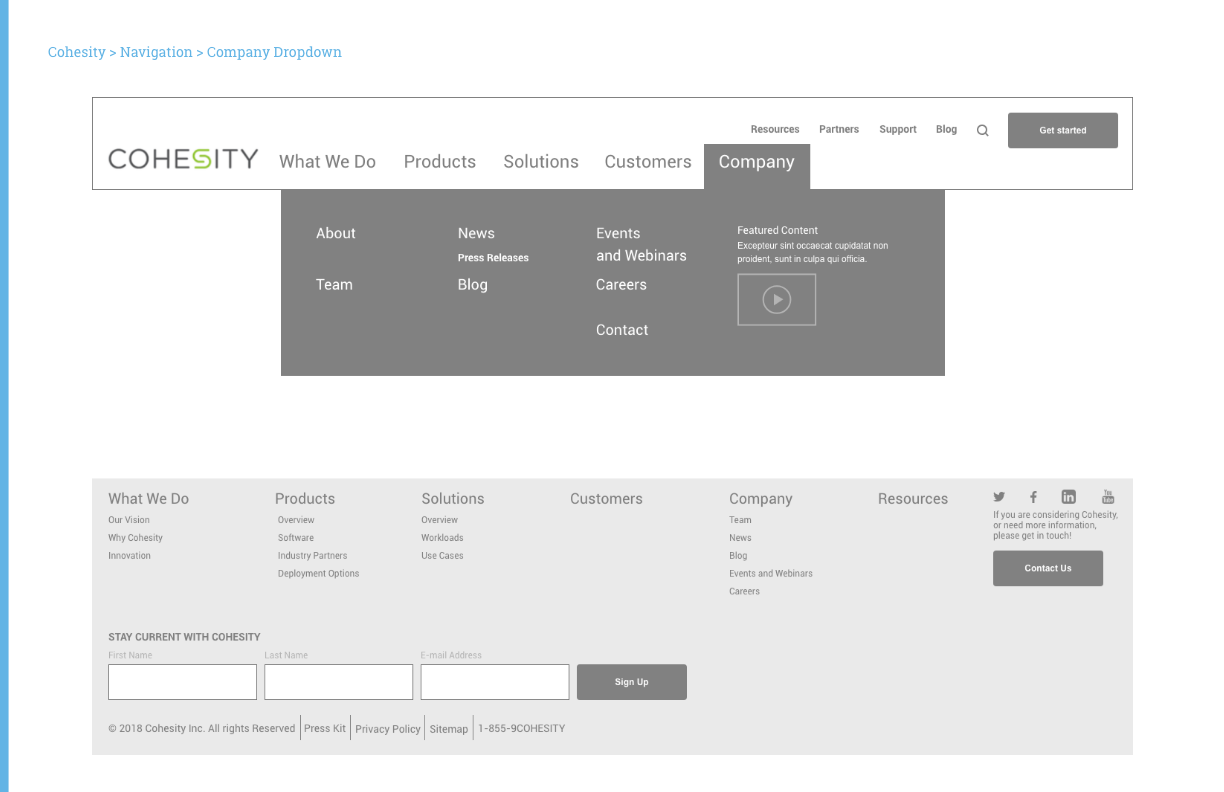Focus the Last Name input field
This screenshot has width=1224, height=792.
(x=338, y=682)
